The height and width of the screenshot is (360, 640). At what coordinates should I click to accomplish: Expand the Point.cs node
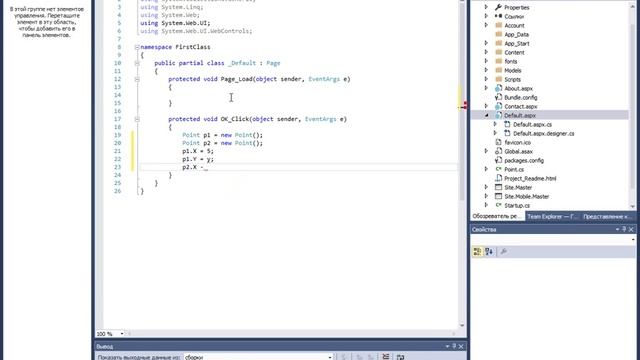pyautogui.click(x=487, y=169)
